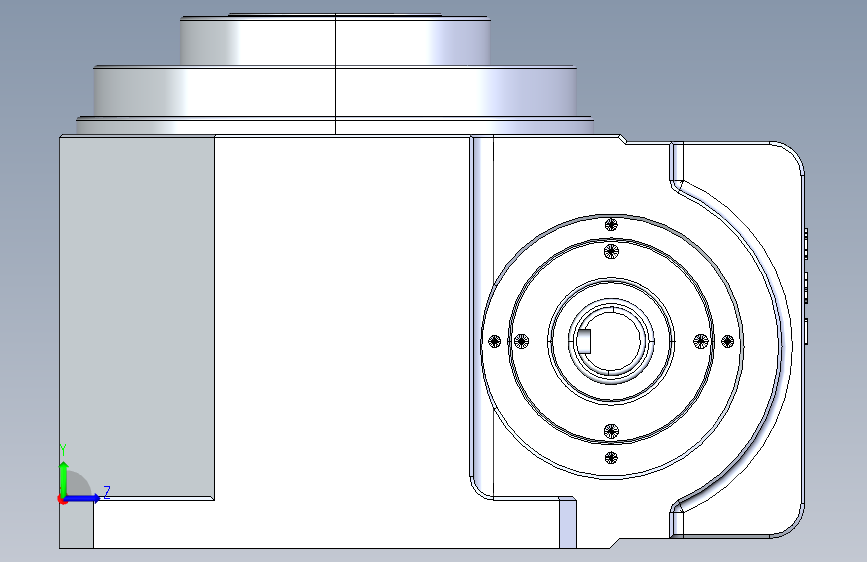This screenshot has width=867, height=562.
Task: Select the bottom screw hole on the inner ring
Action: tap(611, 431)
